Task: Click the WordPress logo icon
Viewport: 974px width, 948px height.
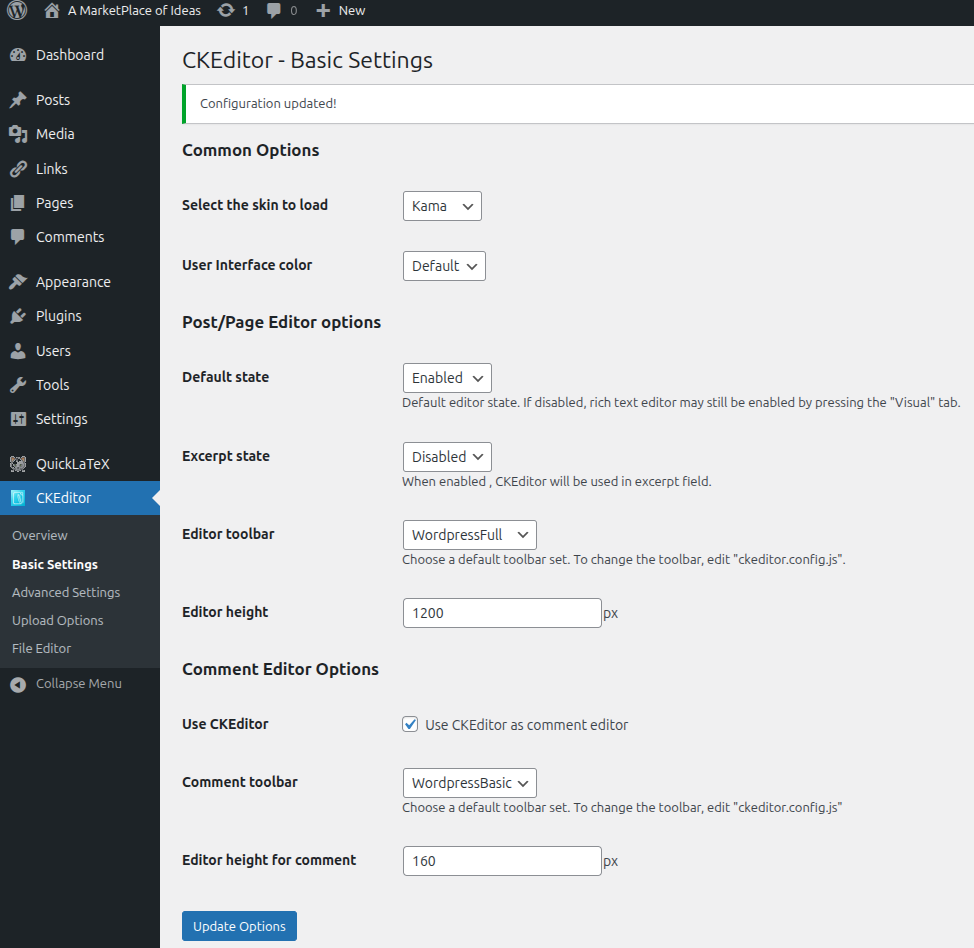Action: pos(17,11)
